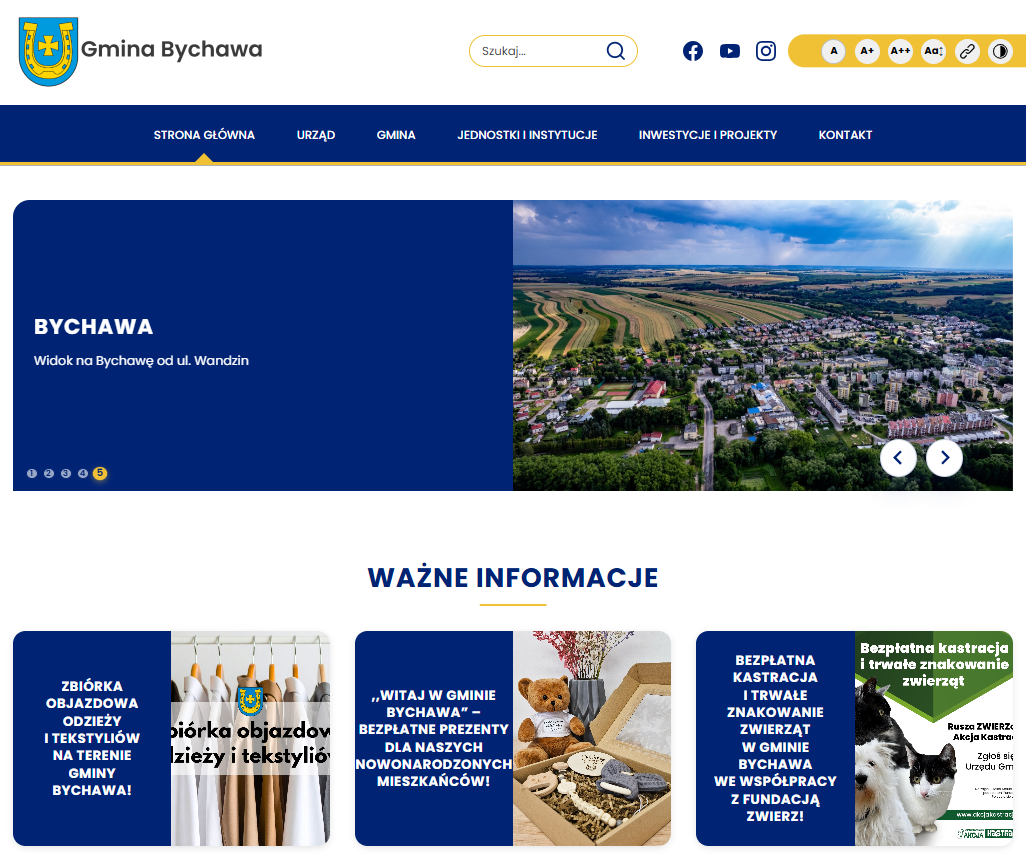Click the search magnifier icon
Screen dimensions: 1026x862
[x=615, y=50]
